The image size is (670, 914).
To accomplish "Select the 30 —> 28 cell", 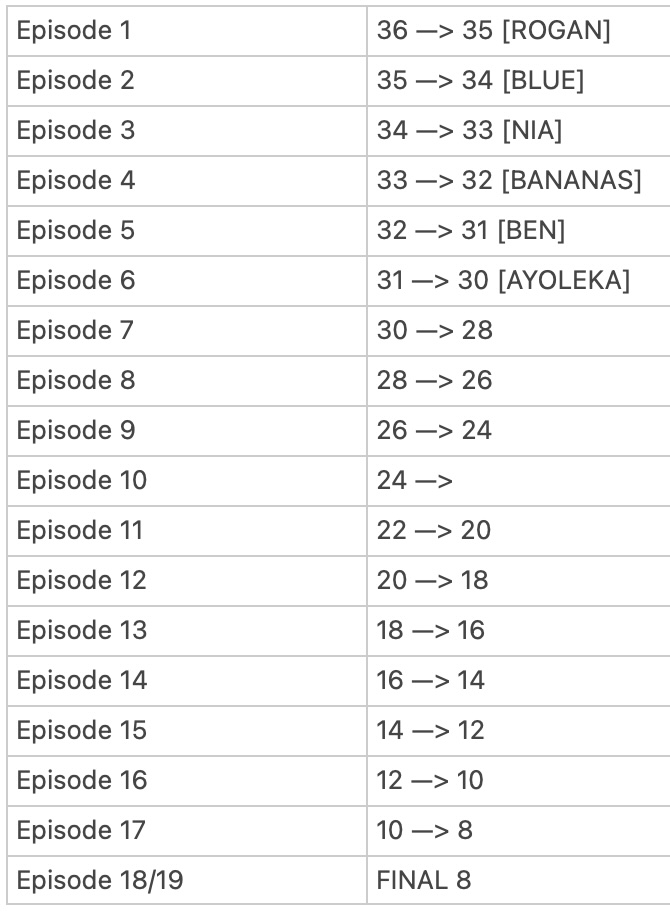I will (x=518, y=331).
